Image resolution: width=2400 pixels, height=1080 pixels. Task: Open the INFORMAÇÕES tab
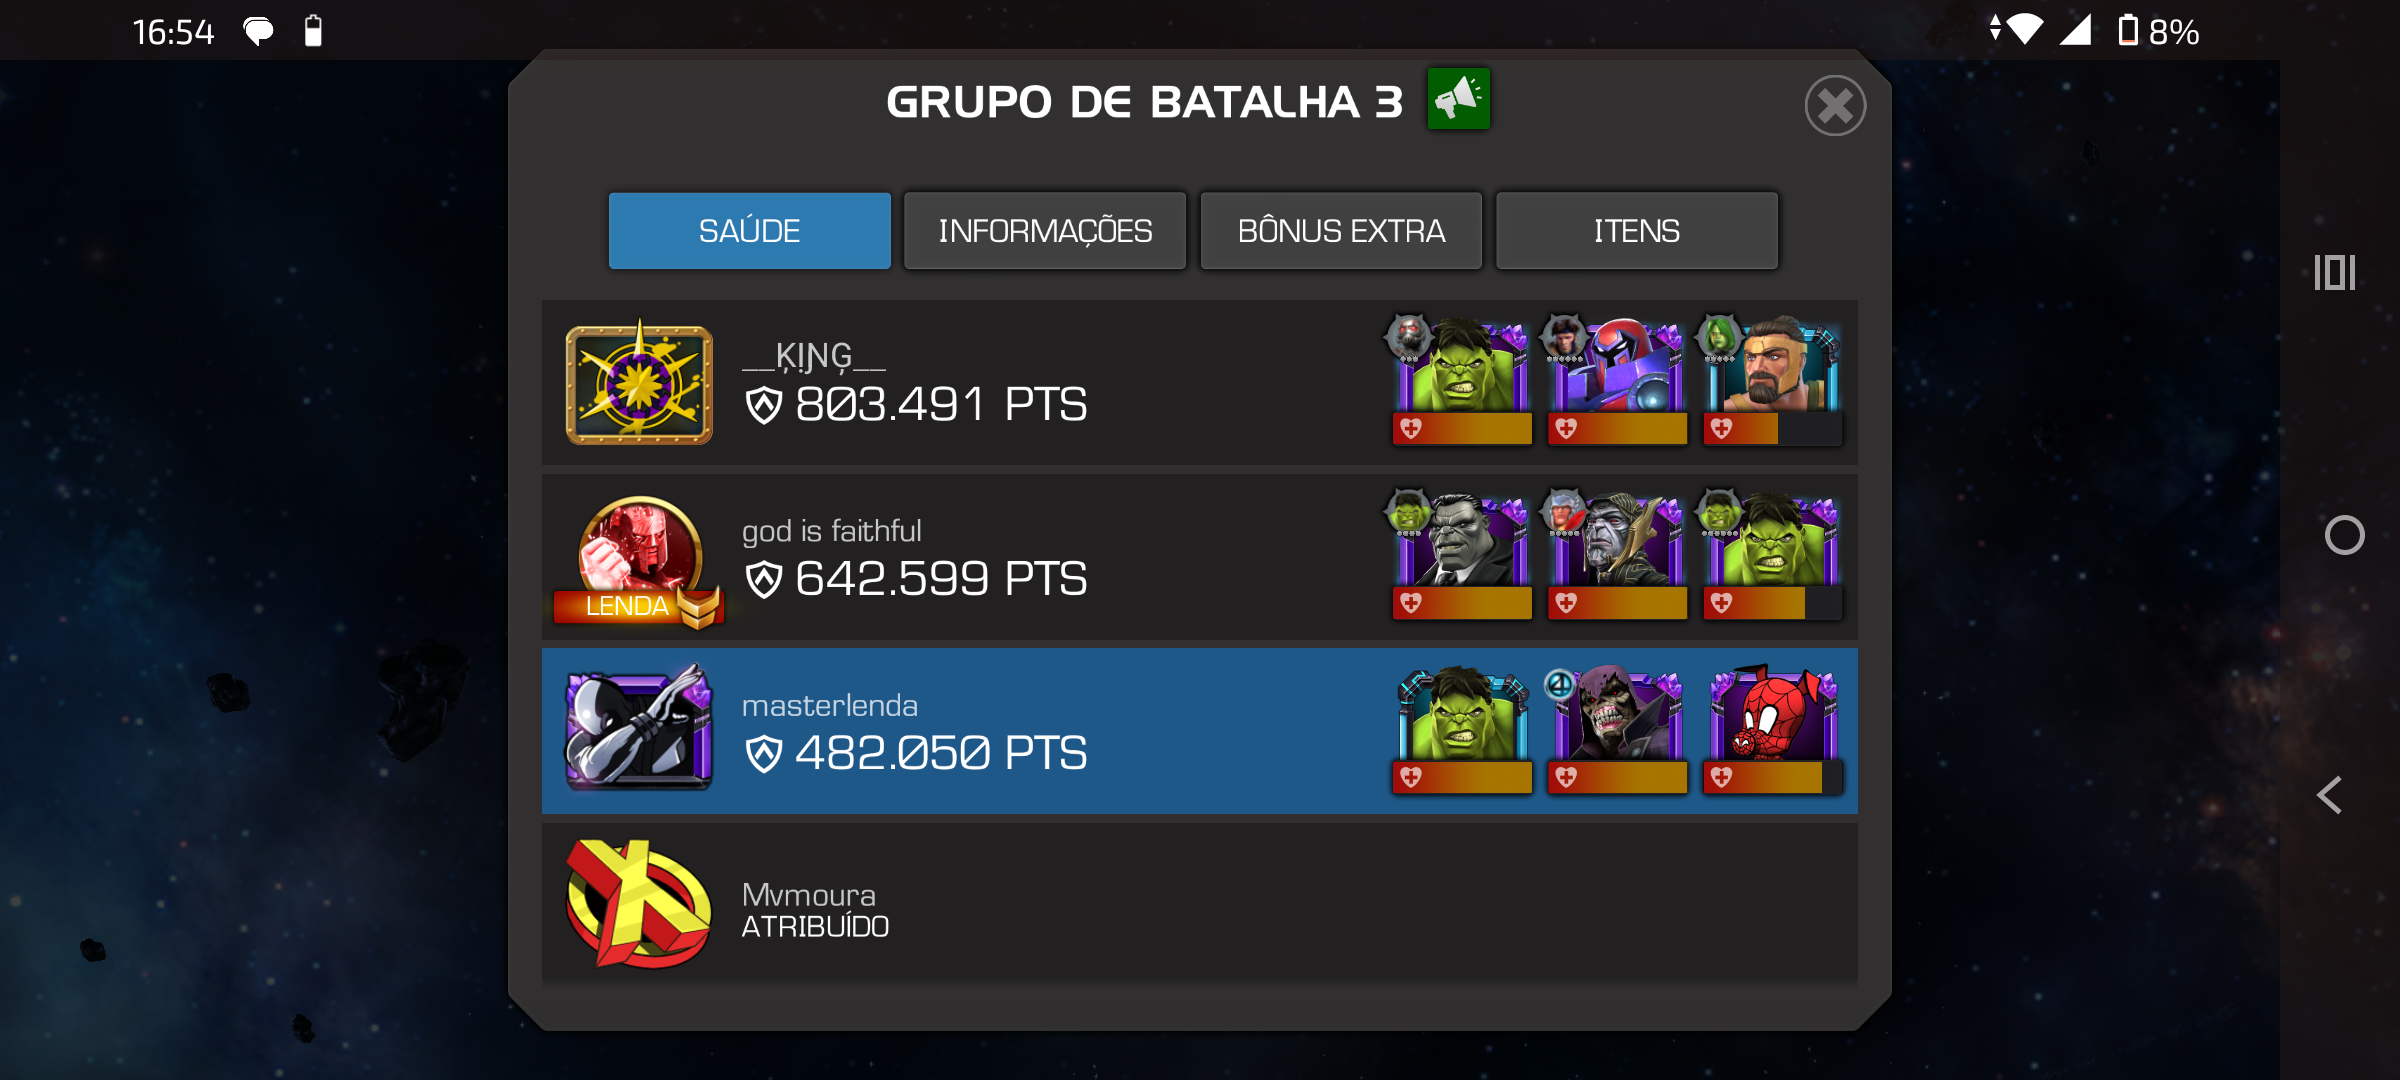click(1045, 231)
